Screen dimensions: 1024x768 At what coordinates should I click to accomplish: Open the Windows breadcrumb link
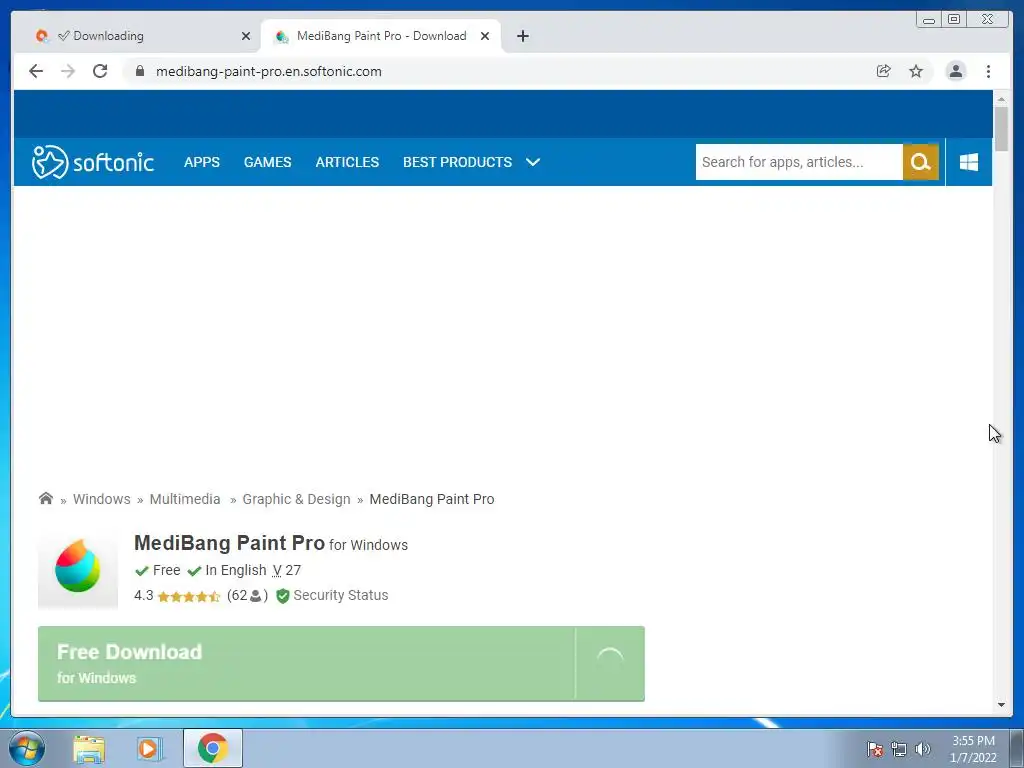(x=101, y=499)
